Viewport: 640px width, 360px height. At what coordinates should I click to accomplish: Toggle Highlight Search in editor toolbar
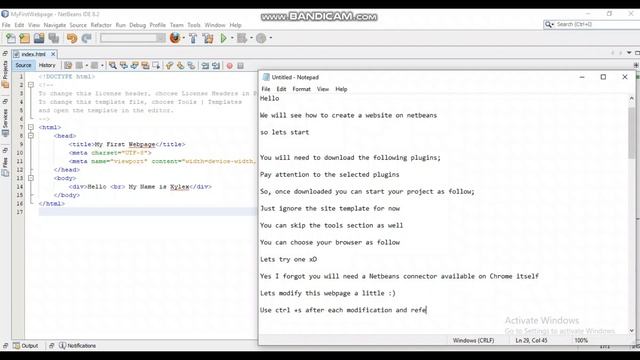click(145, 65)
